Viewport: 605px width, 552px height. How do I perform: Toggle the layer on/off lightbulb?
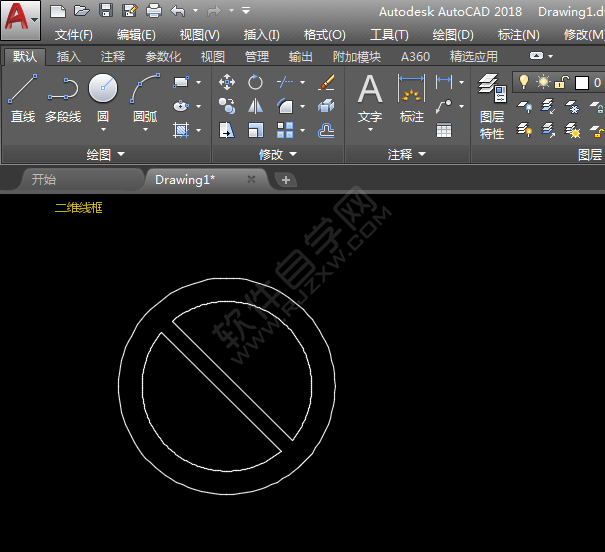(524, 82)
